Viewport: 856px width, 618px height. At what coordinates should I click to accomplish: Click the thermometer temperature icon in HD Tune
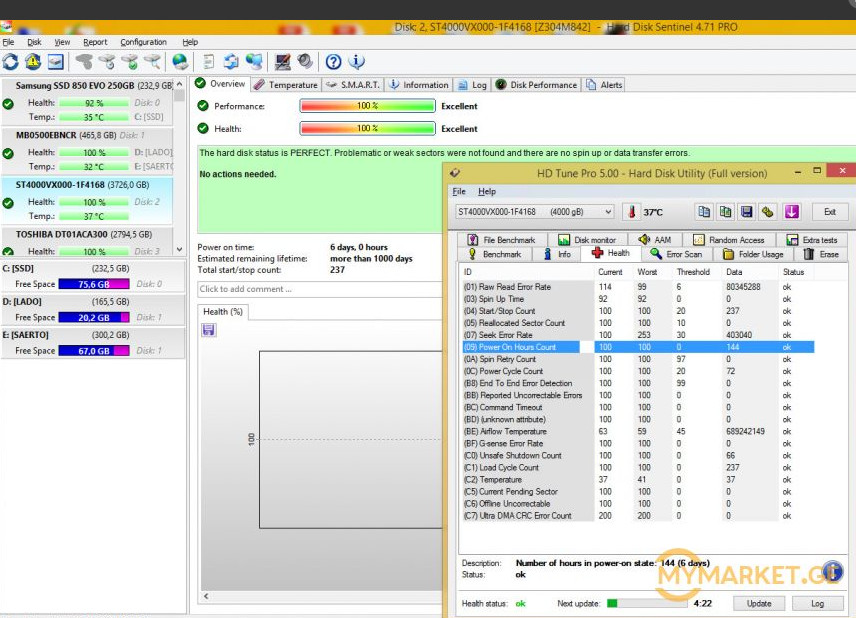tap(631, 212)
